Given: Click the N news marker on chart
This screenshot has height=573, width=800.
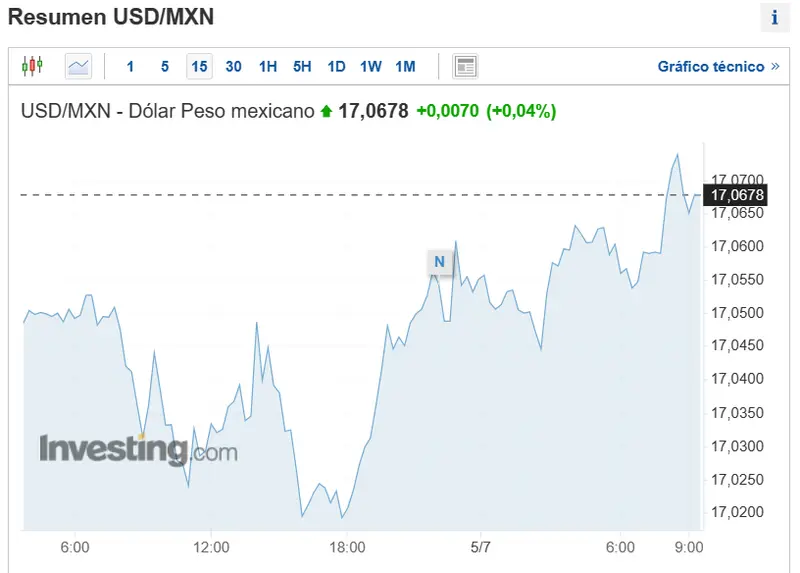Looking at the screenshot, I should pos(439,262).
